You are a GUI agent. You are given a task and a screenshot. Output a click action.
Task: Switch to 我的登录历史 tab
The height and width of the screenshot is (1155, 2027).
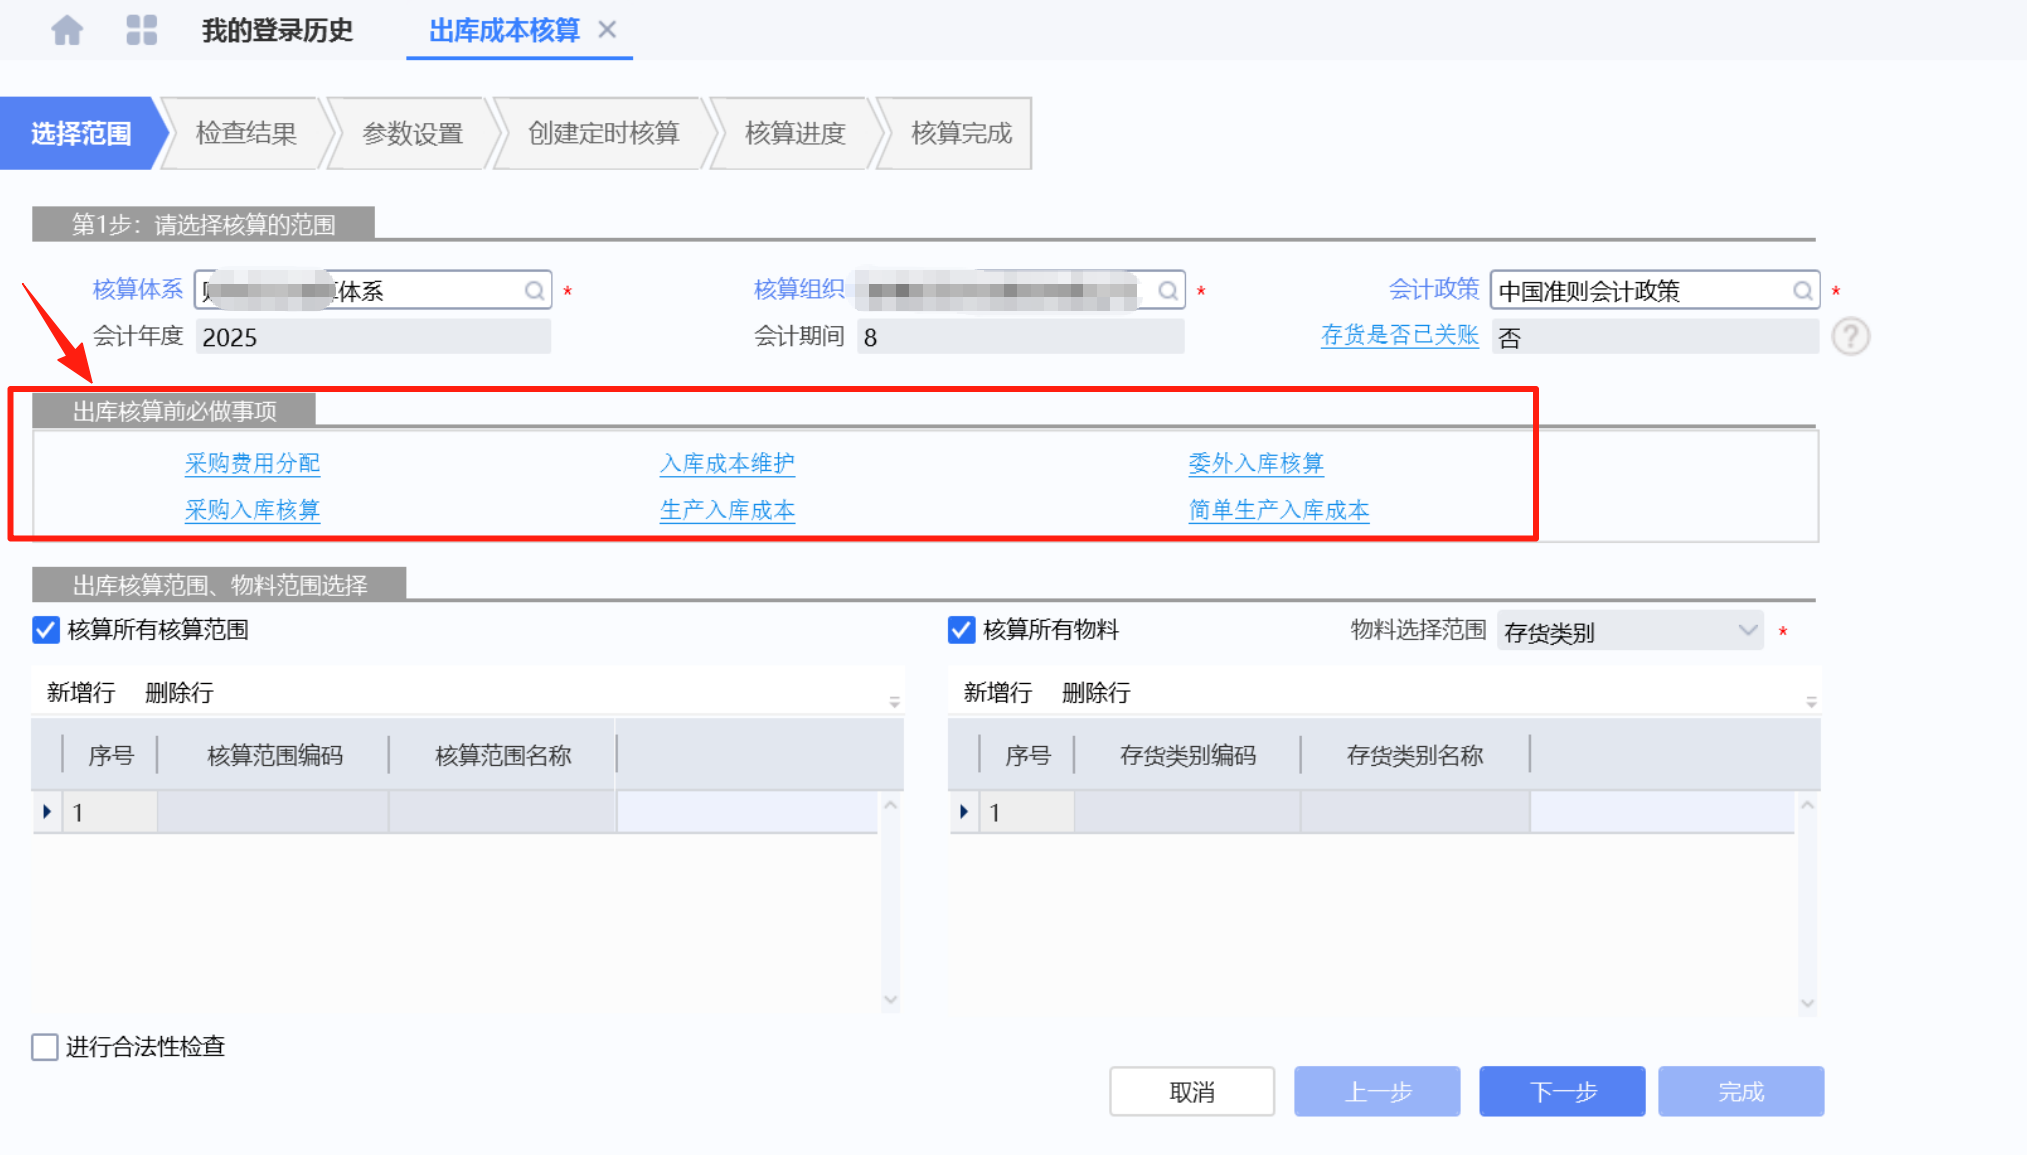coord(277,30)
